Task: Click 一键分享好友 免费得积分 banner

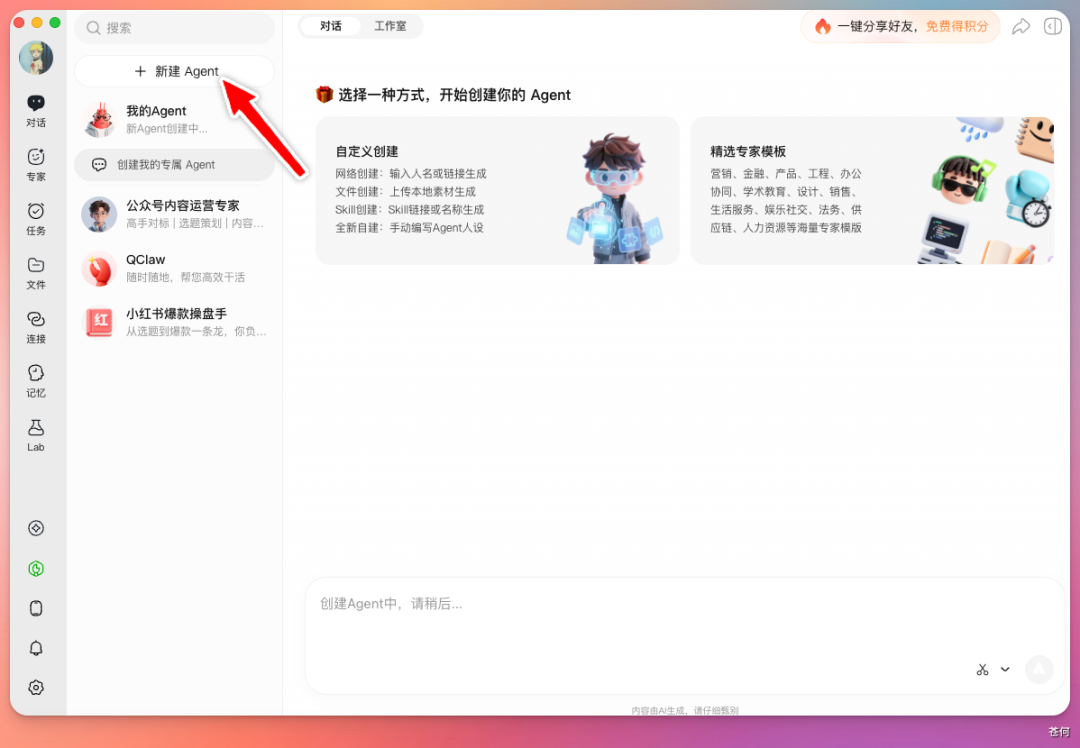Action: point(900,26)
